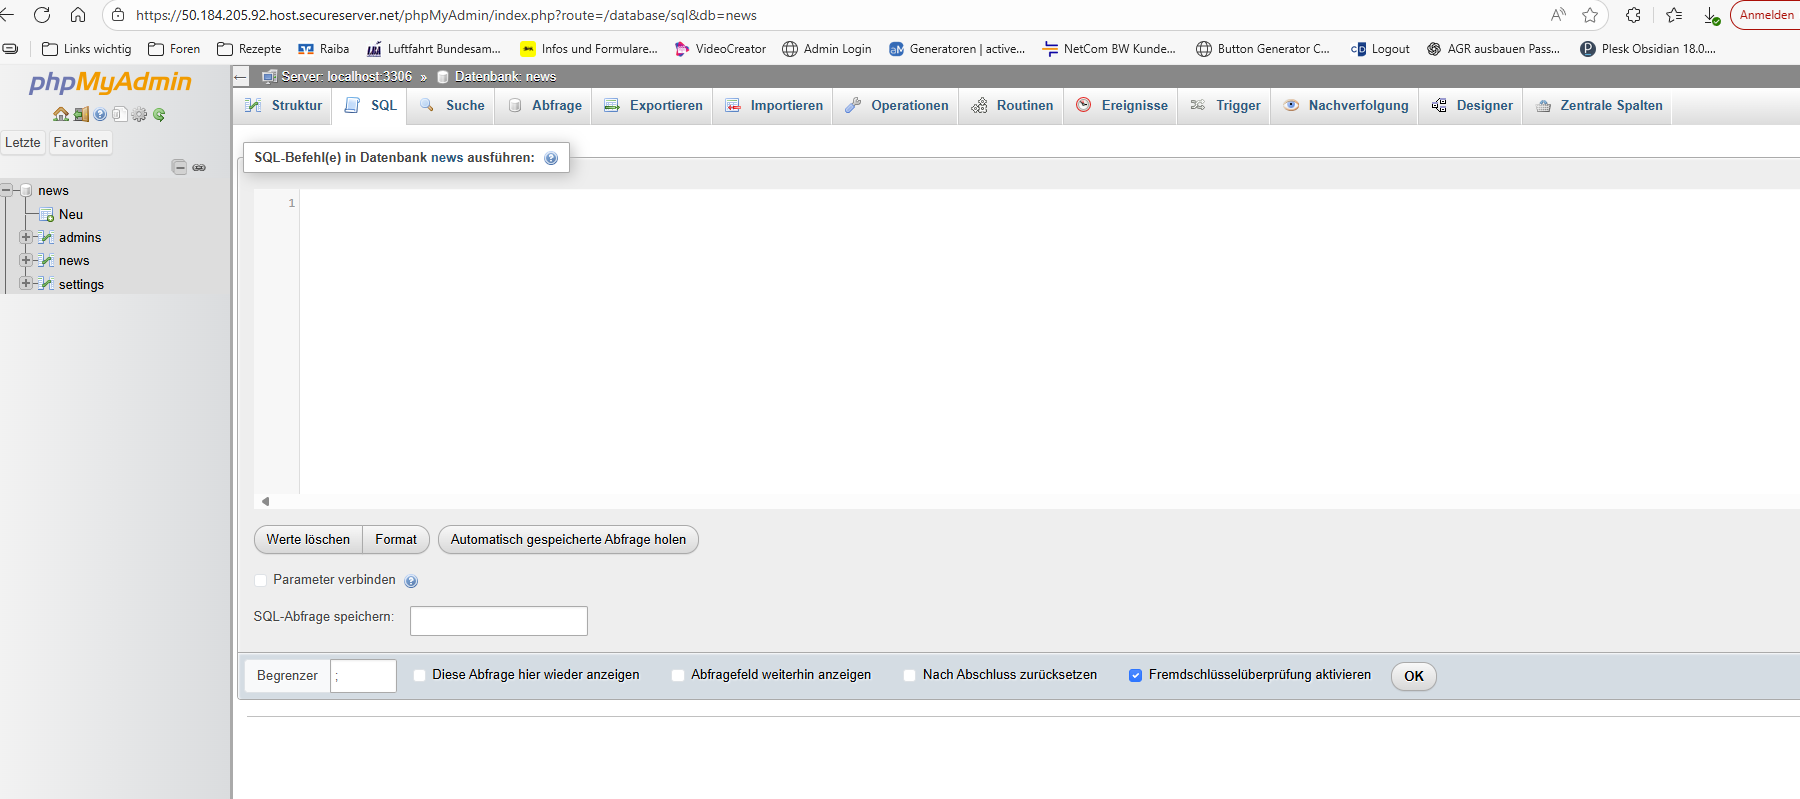Click the help icon beside Parameter verbinden
The width and height of the screenshot is (1800, 799).
tap(411, 581)
